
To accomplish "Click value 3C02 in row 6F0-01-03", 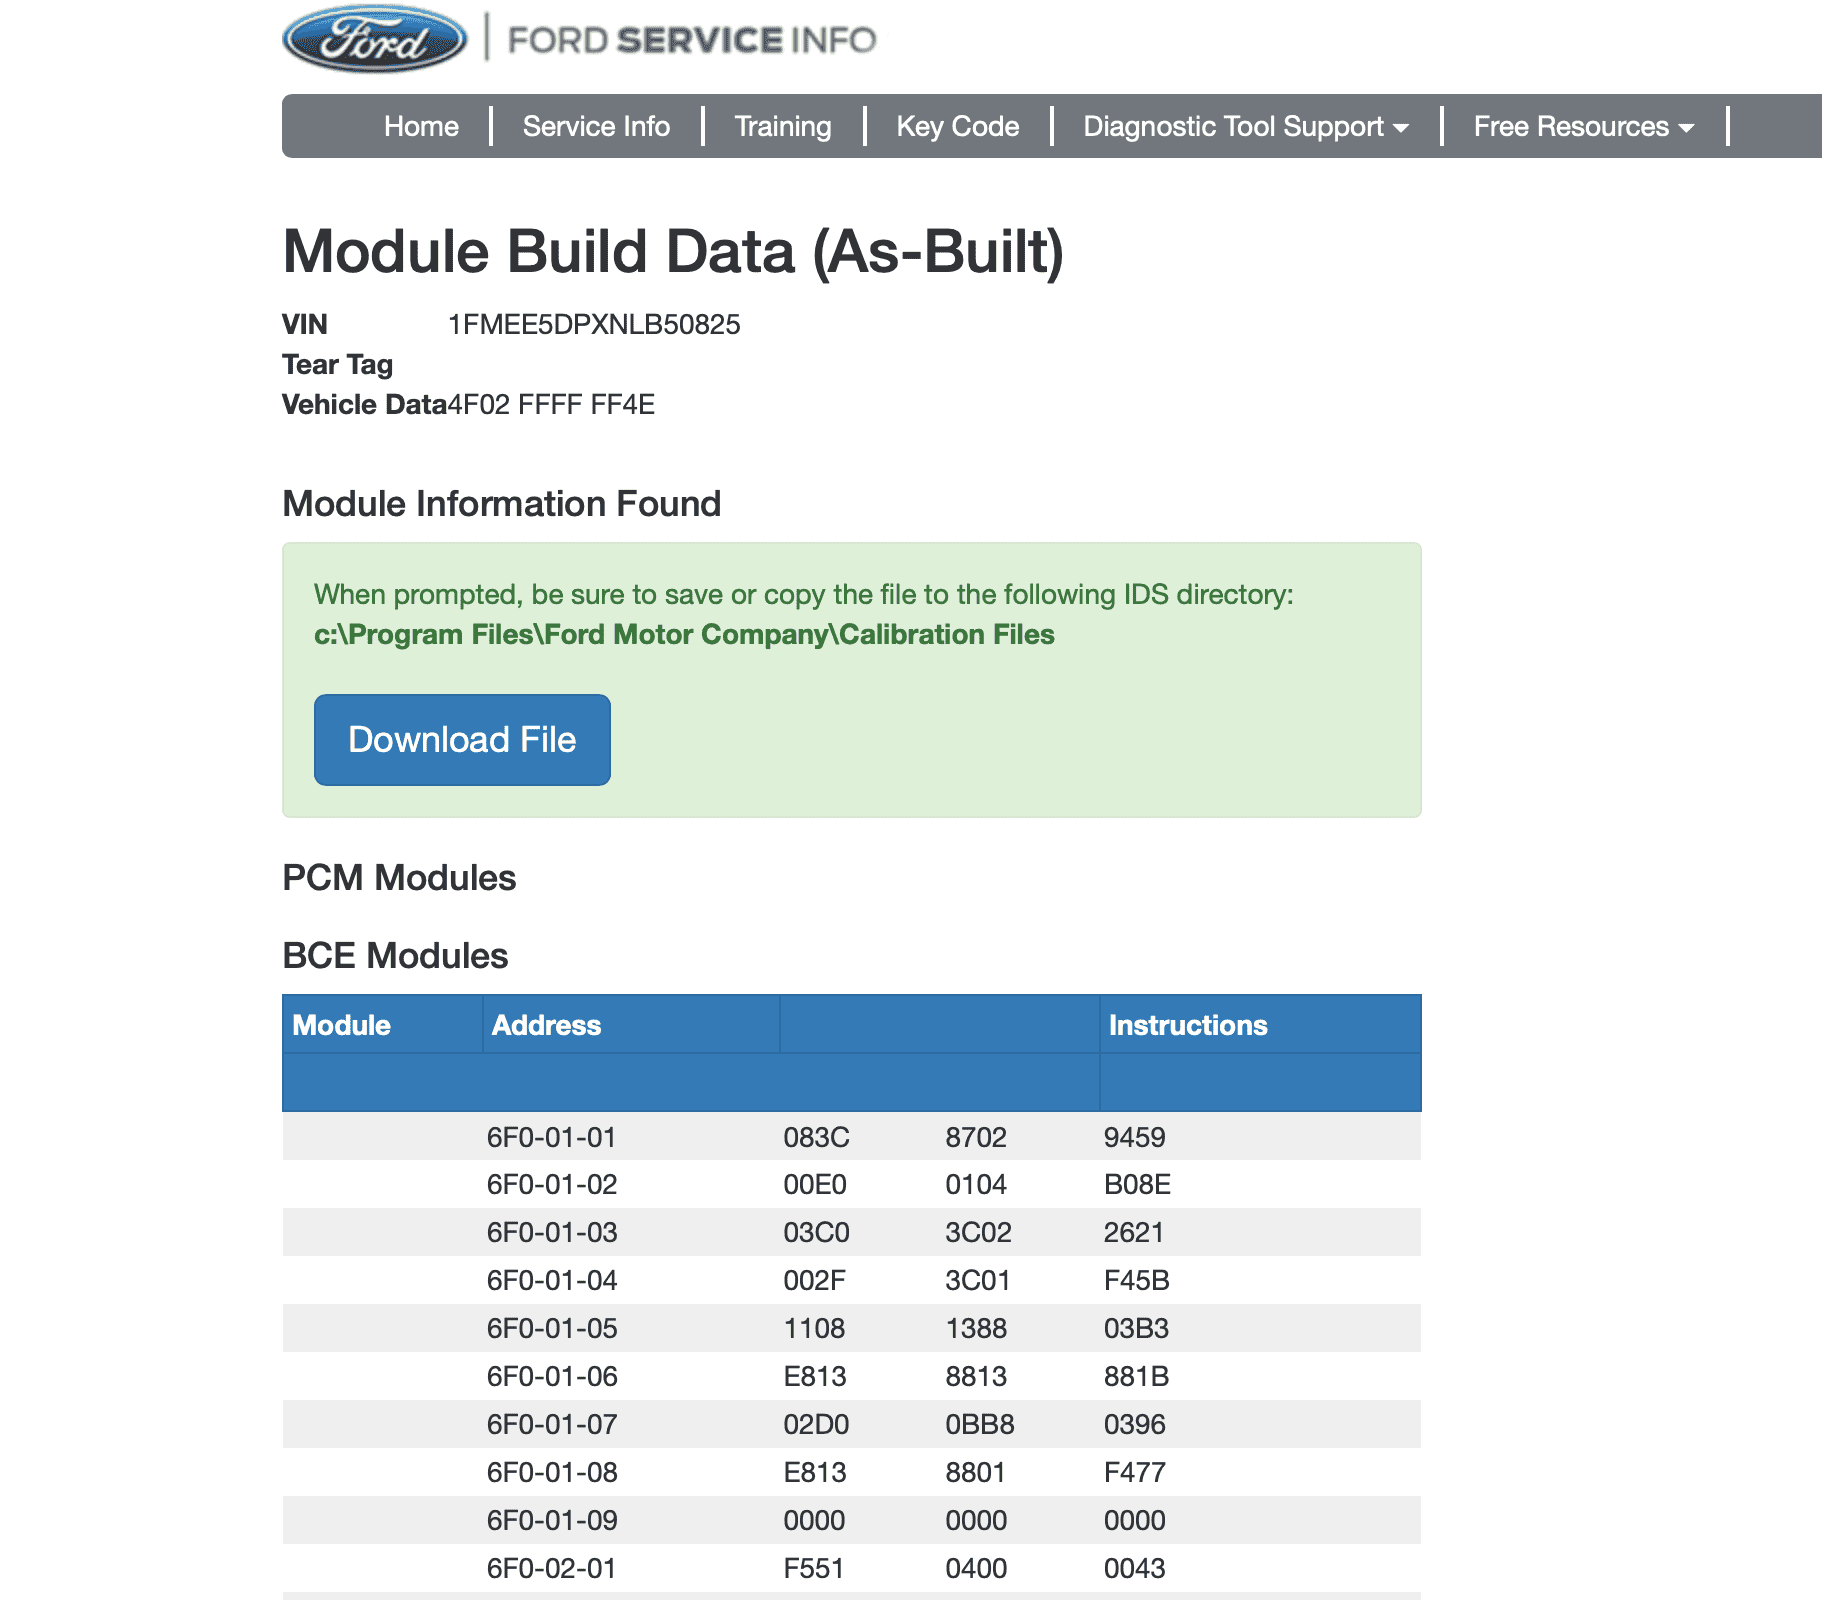I will pyautogui.click(x=978, y=1233).
